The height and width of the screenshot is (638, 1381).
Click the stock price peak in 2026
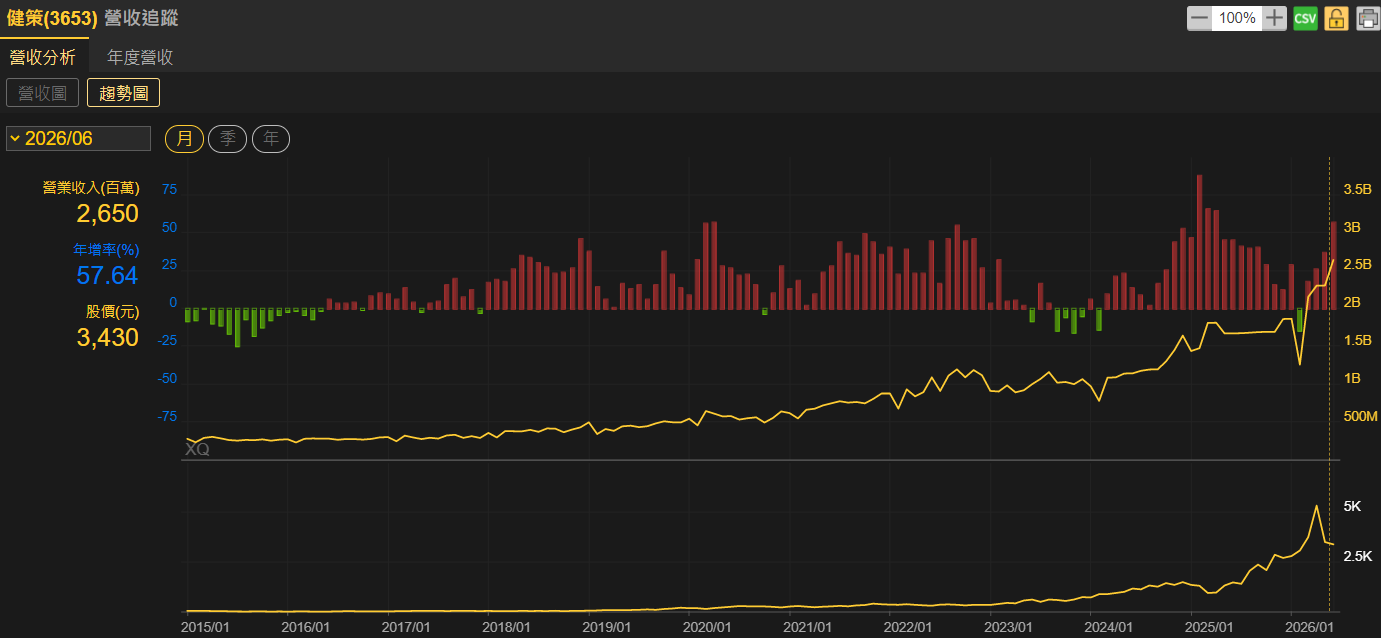point(1316,506)
